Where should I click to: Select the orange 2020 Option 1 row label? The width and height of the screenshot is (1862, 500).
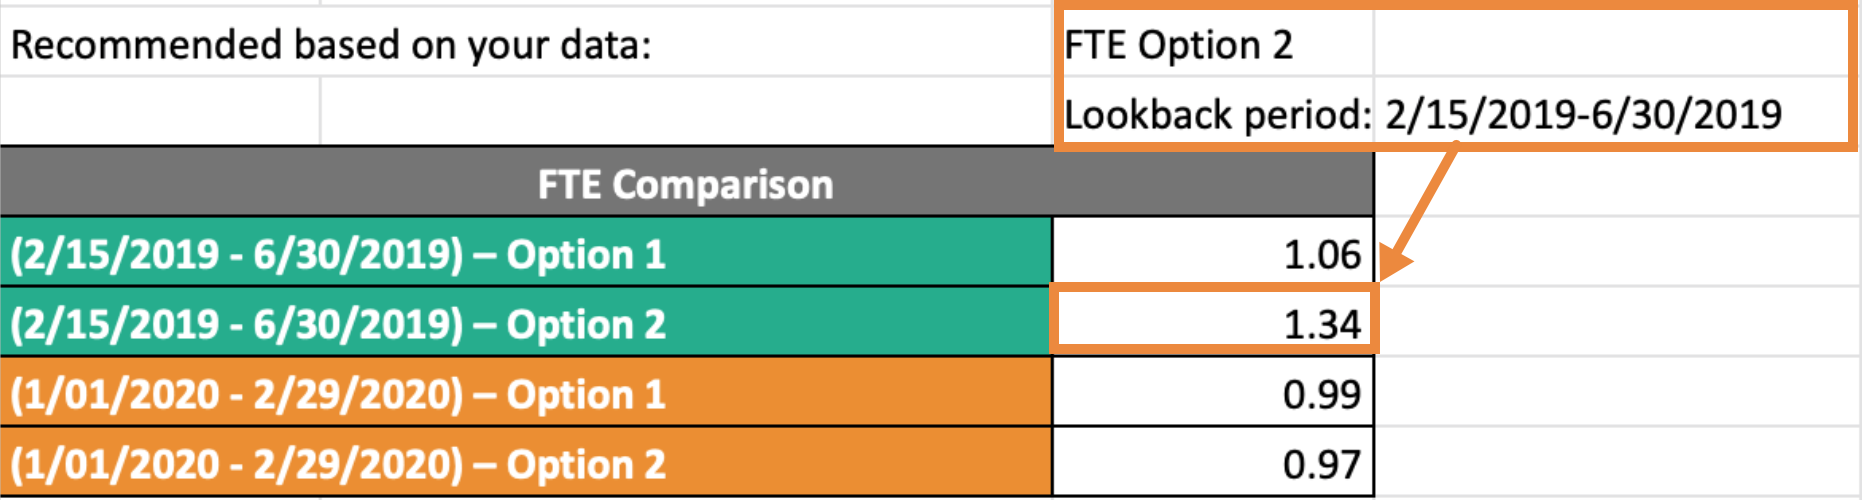pyautogui.click(x=526, y=393)
